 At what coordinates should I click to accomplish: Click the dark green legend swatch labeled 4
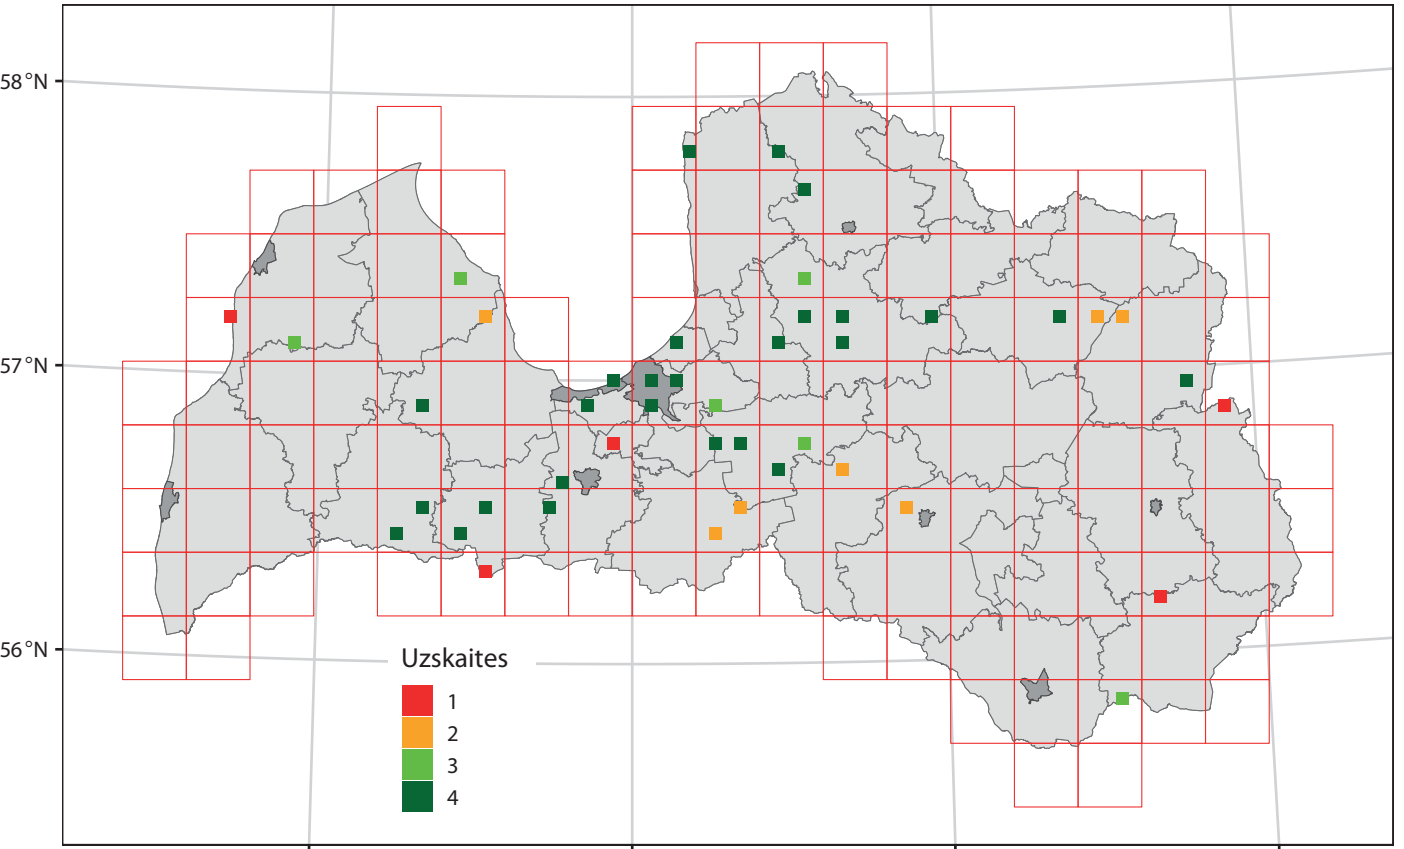point(417,796)
